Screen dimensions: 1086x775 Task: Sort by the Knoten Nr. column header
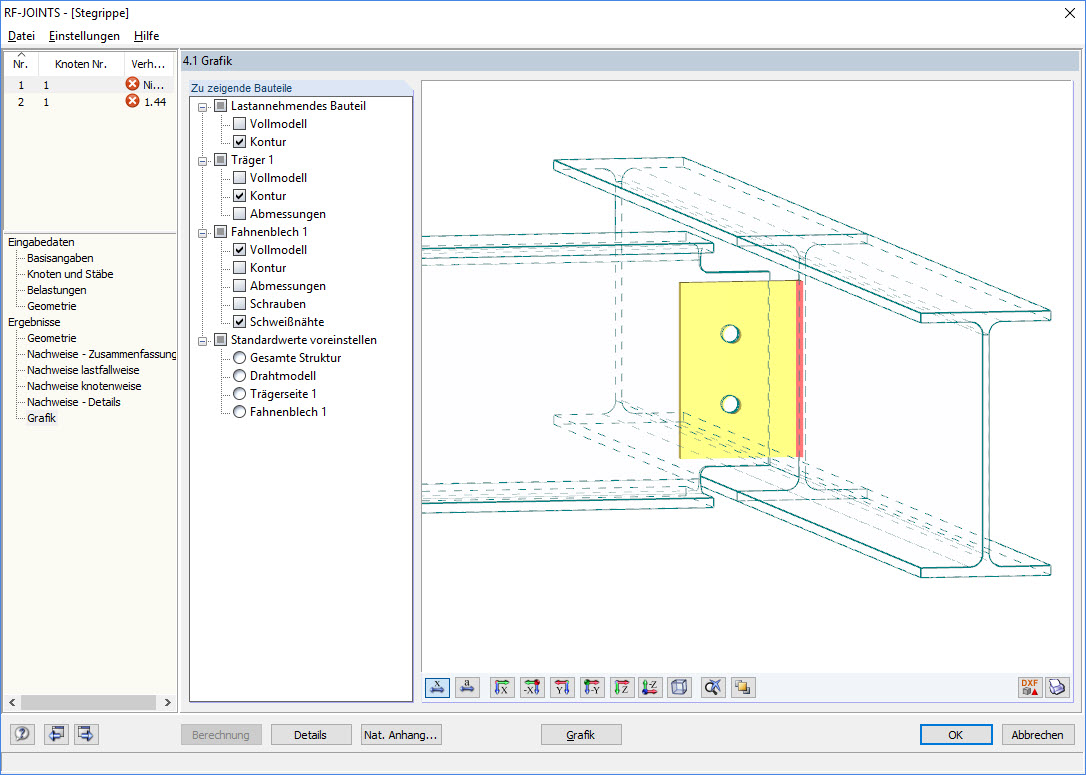click(x=81, y=64)
